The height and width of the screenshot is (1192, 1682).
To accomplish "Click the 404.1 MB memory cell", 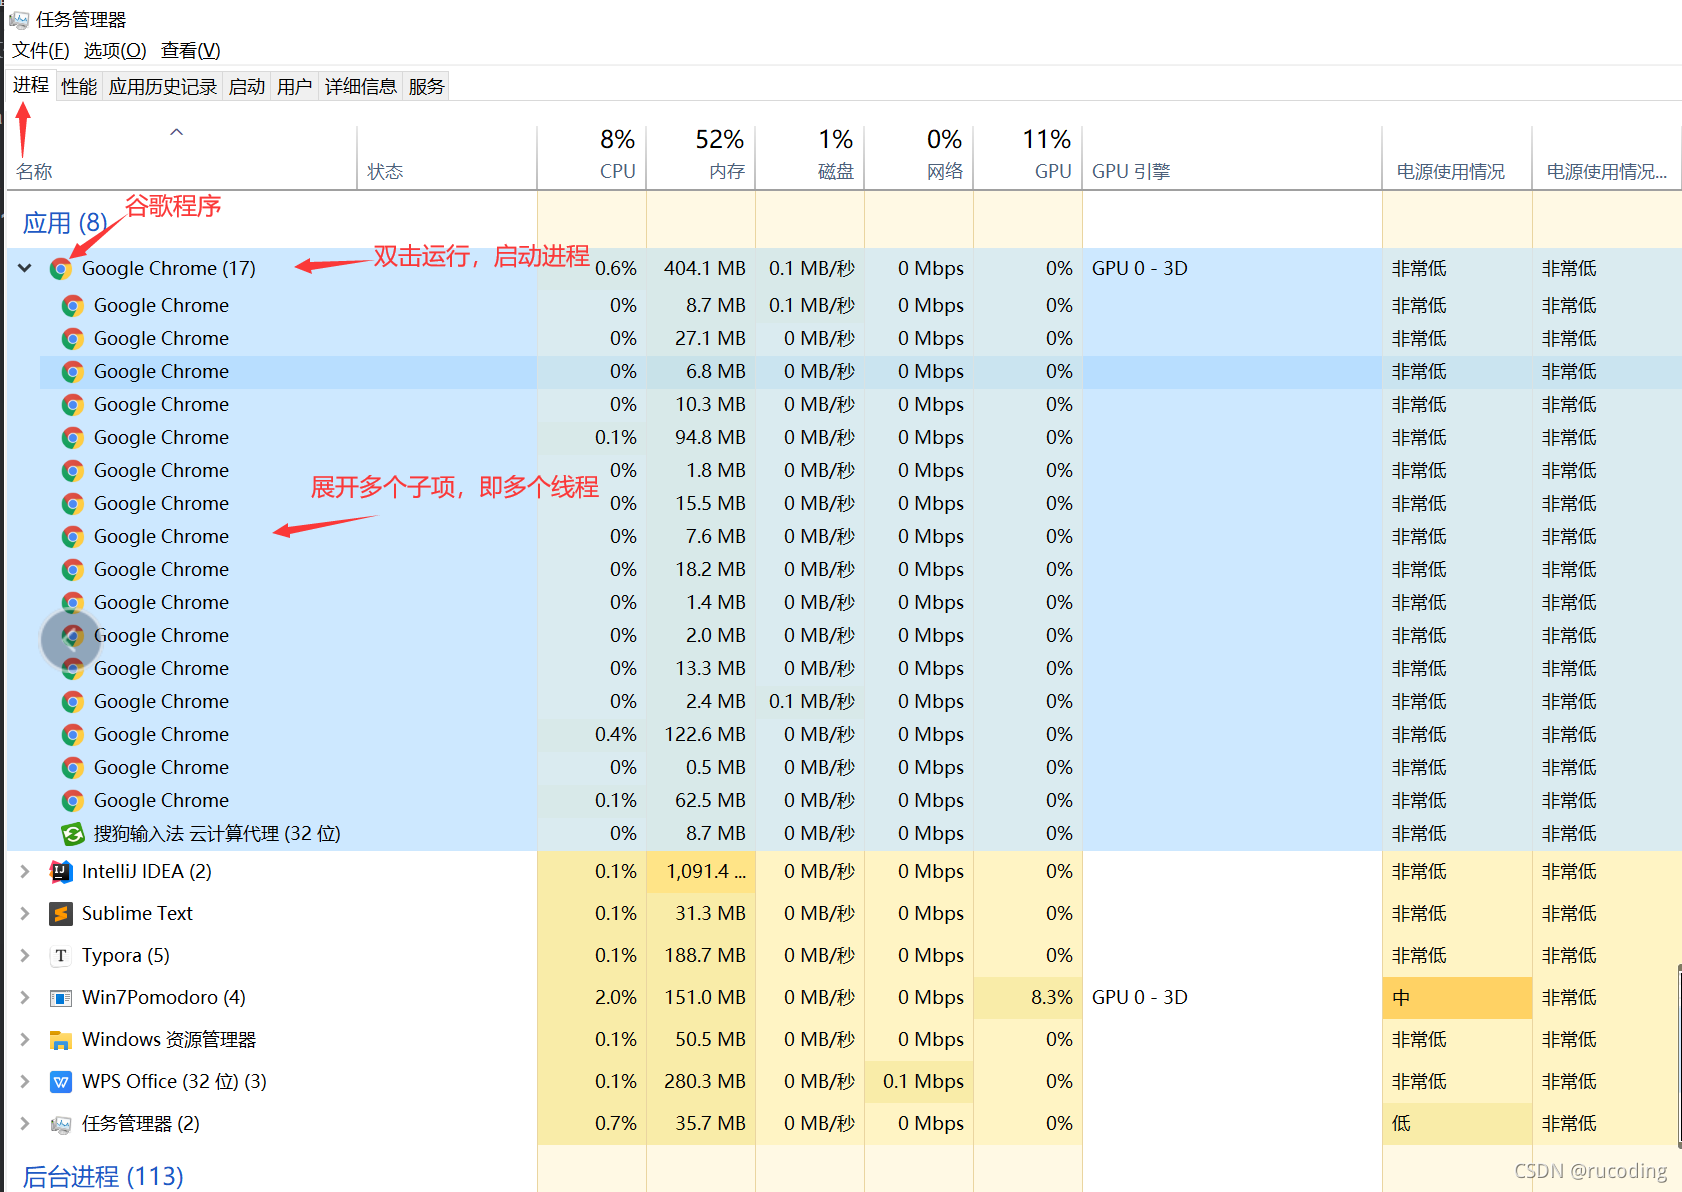I will 701,268.
